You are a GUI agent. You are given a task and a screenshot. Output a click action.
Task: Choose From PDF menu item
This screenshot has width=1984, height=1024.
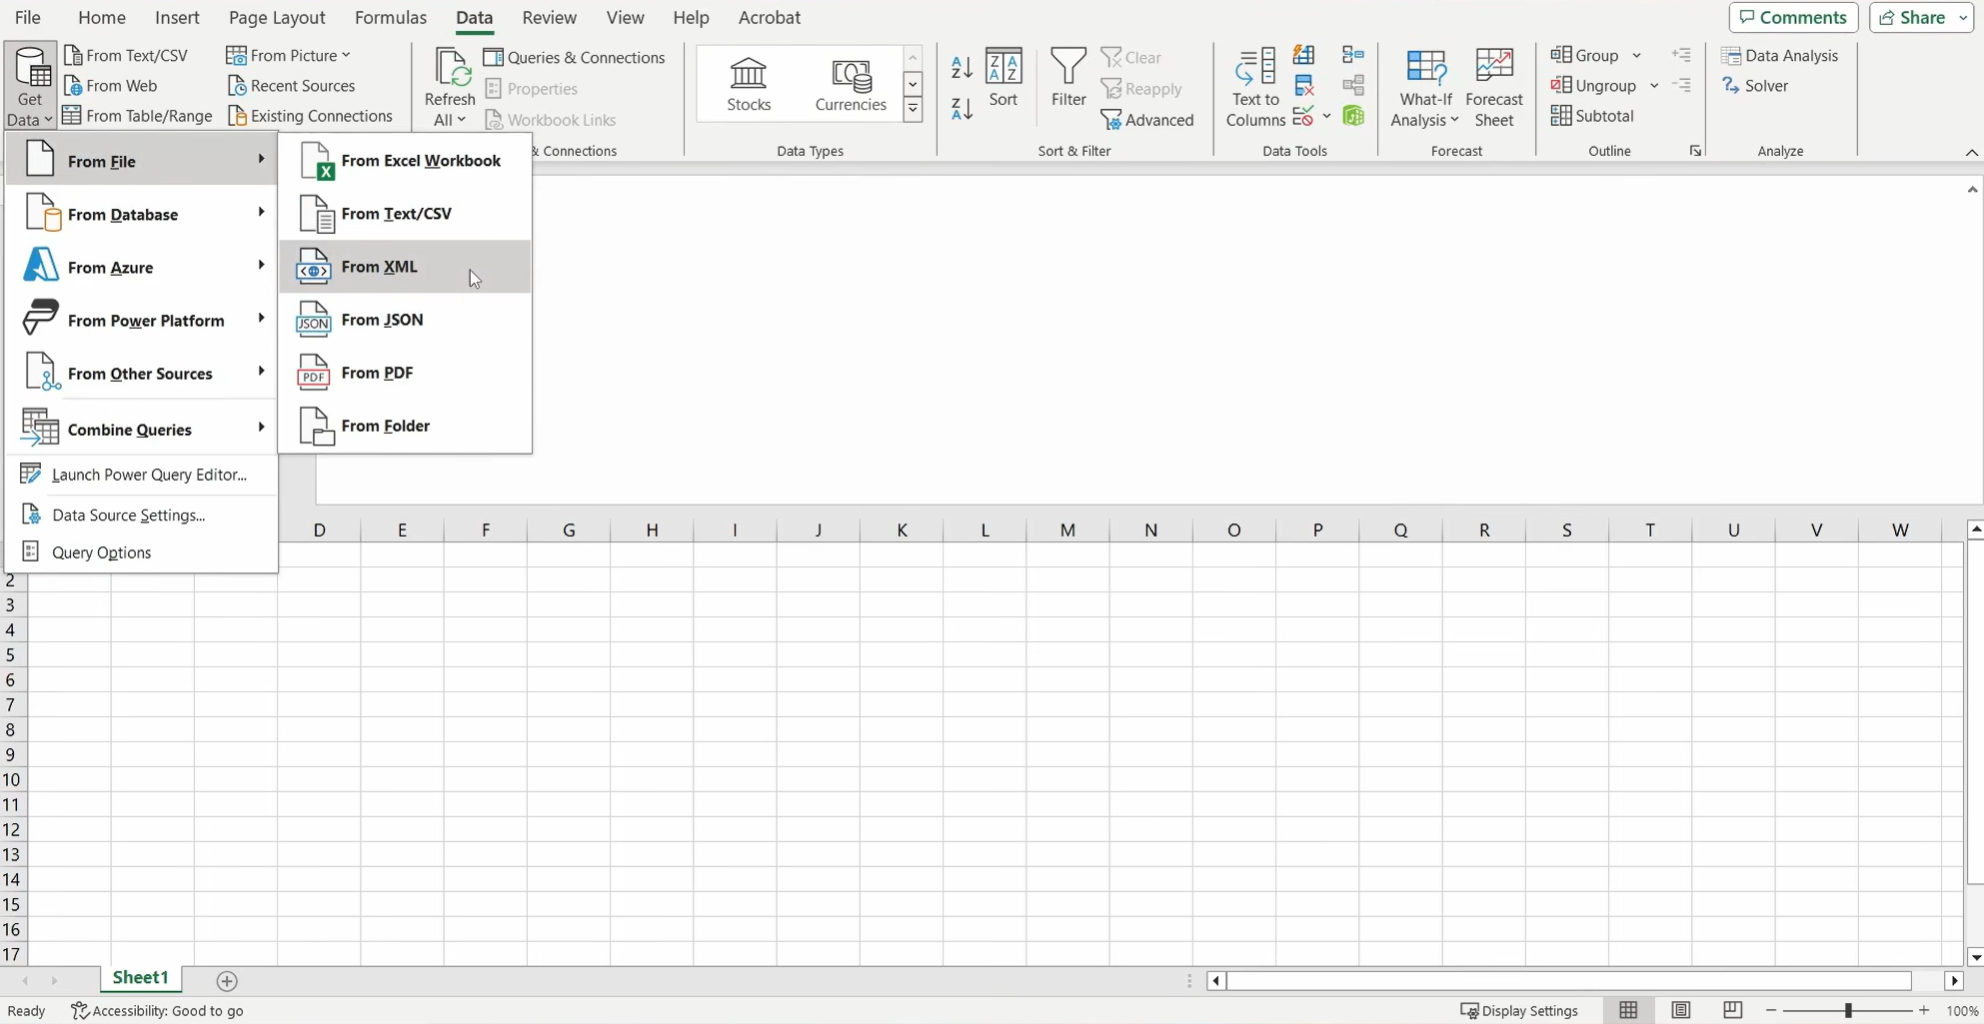coord(405,372)
